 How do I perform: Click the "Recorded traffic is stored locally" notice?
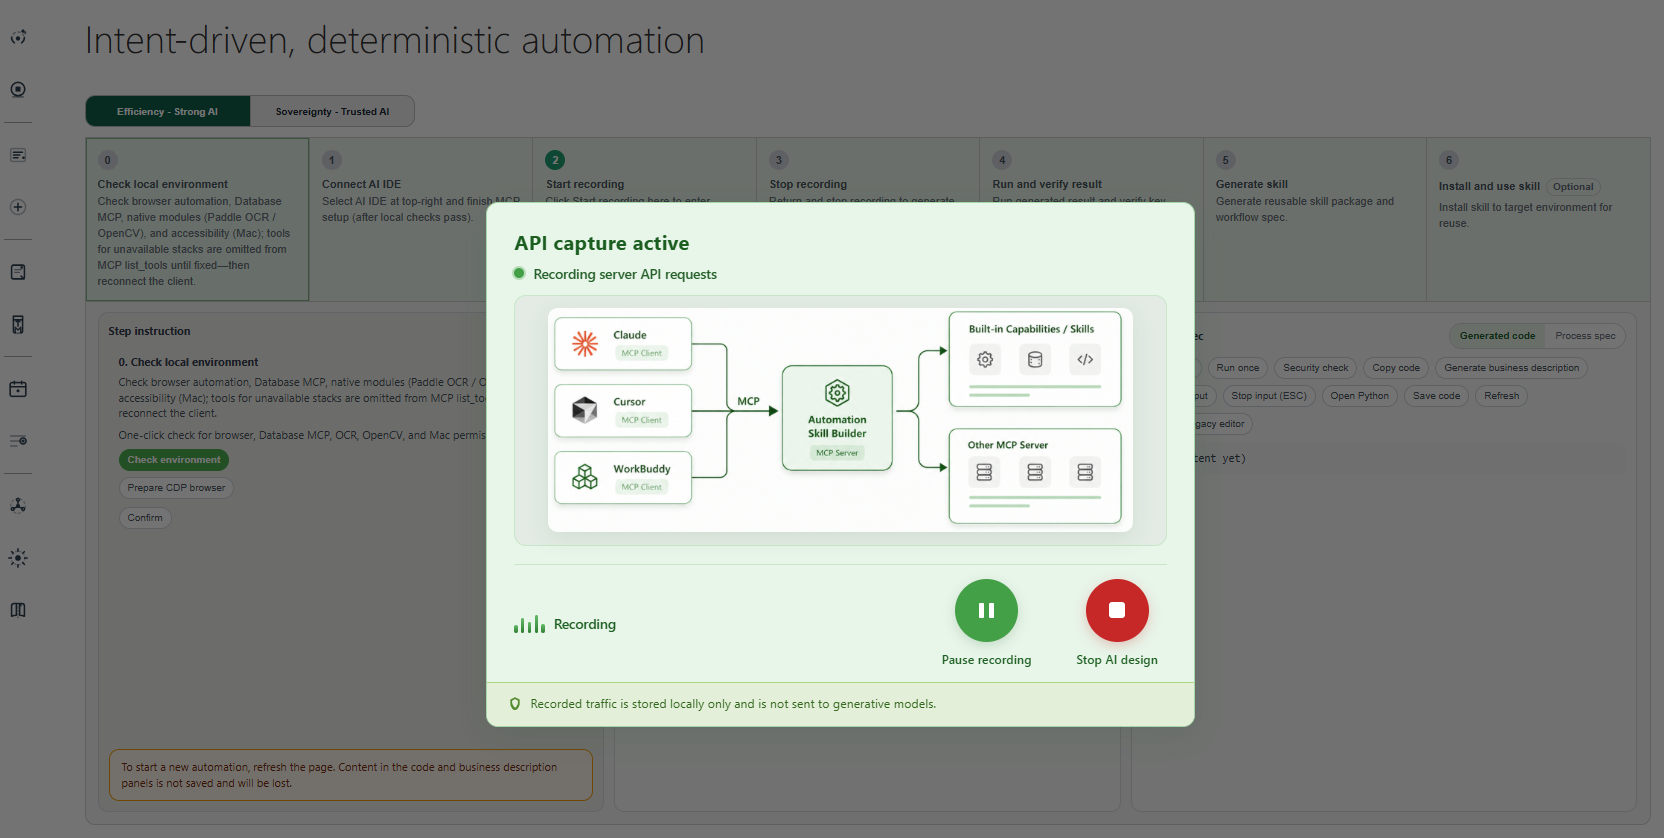[733, 704]
